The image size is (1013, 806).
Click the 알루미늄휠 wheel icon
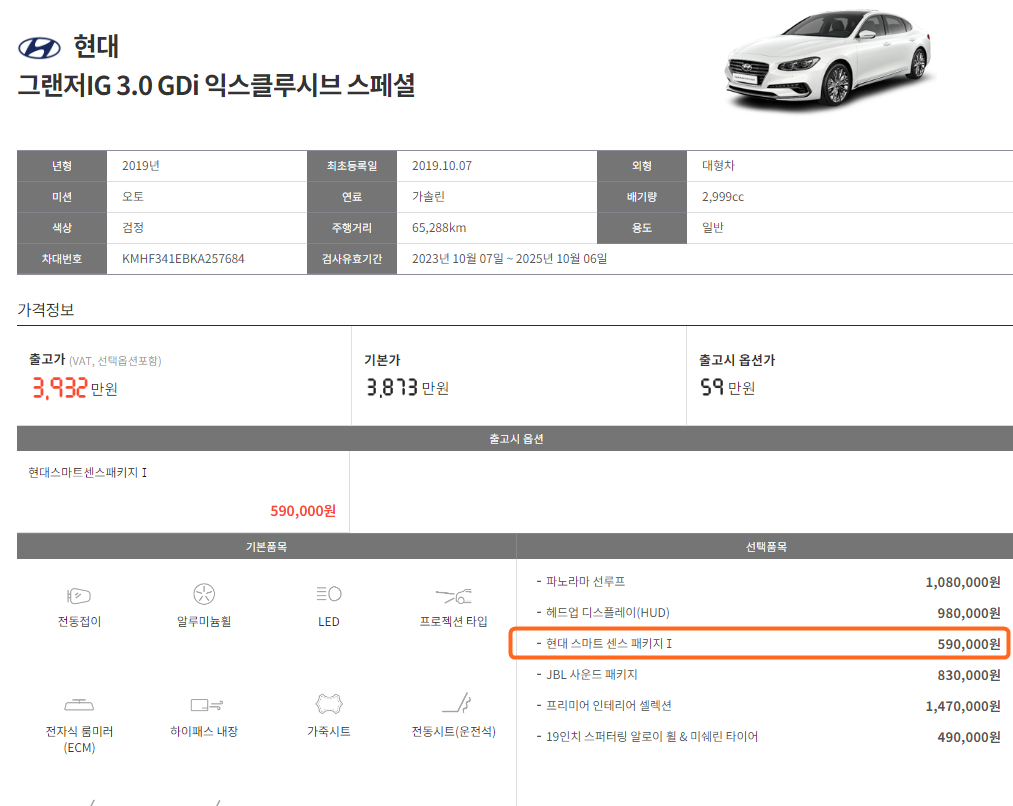coord(204,594)
